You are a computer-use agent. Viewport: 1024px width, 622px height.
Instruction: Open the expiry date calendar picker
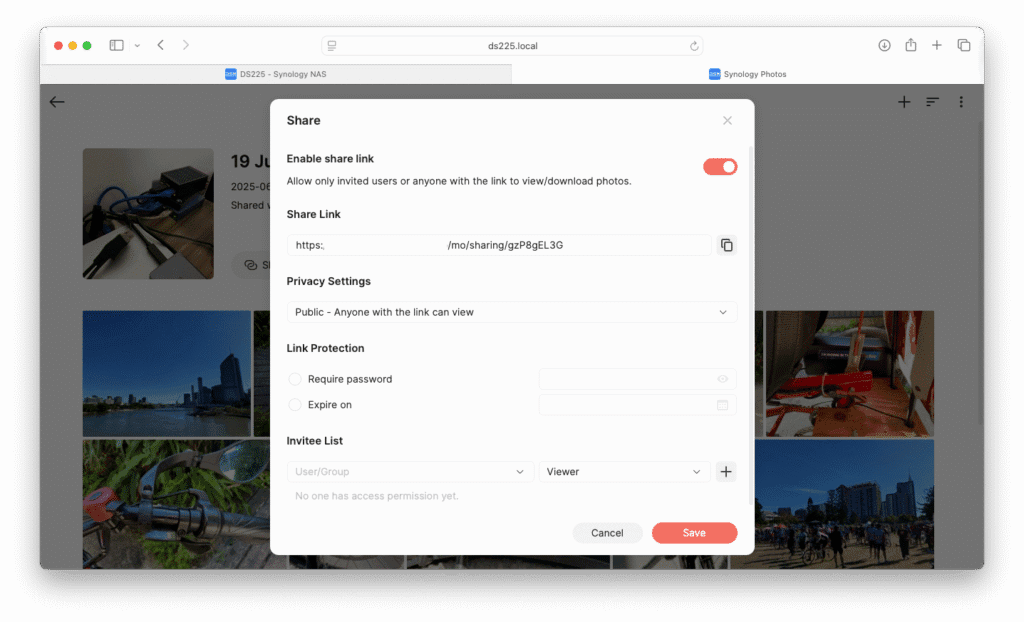click(722, 405)
